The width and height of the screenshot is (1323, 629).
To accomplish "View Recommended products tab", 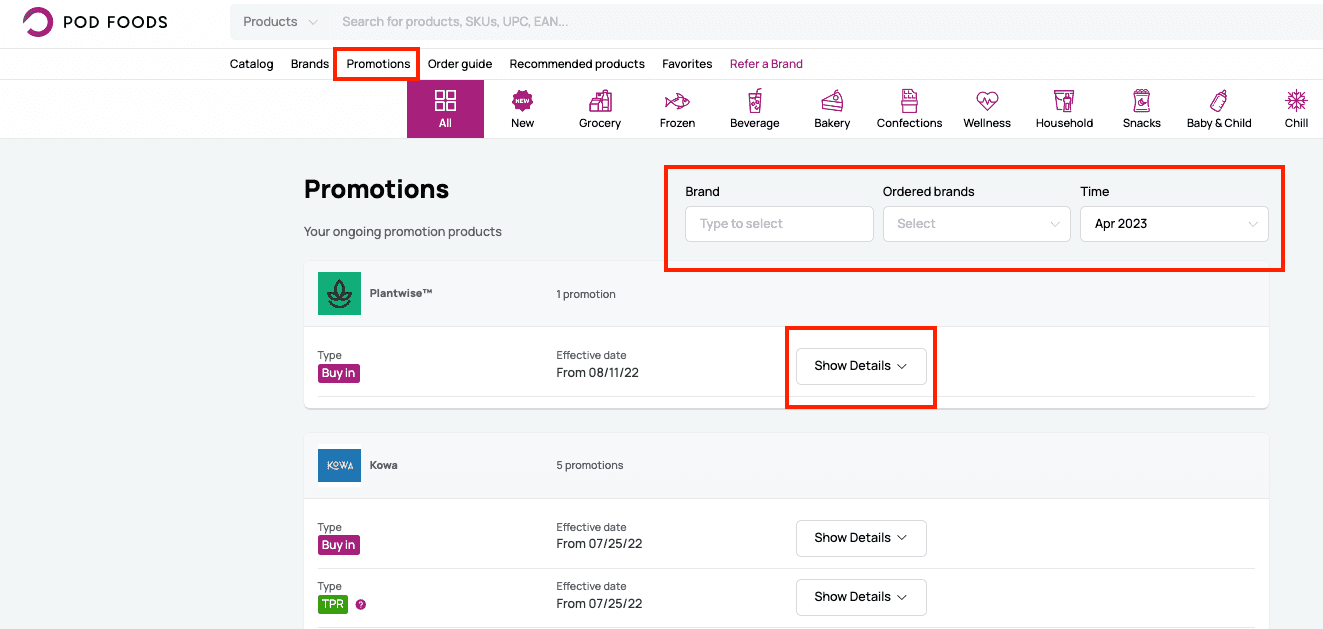I will point(577,64).
